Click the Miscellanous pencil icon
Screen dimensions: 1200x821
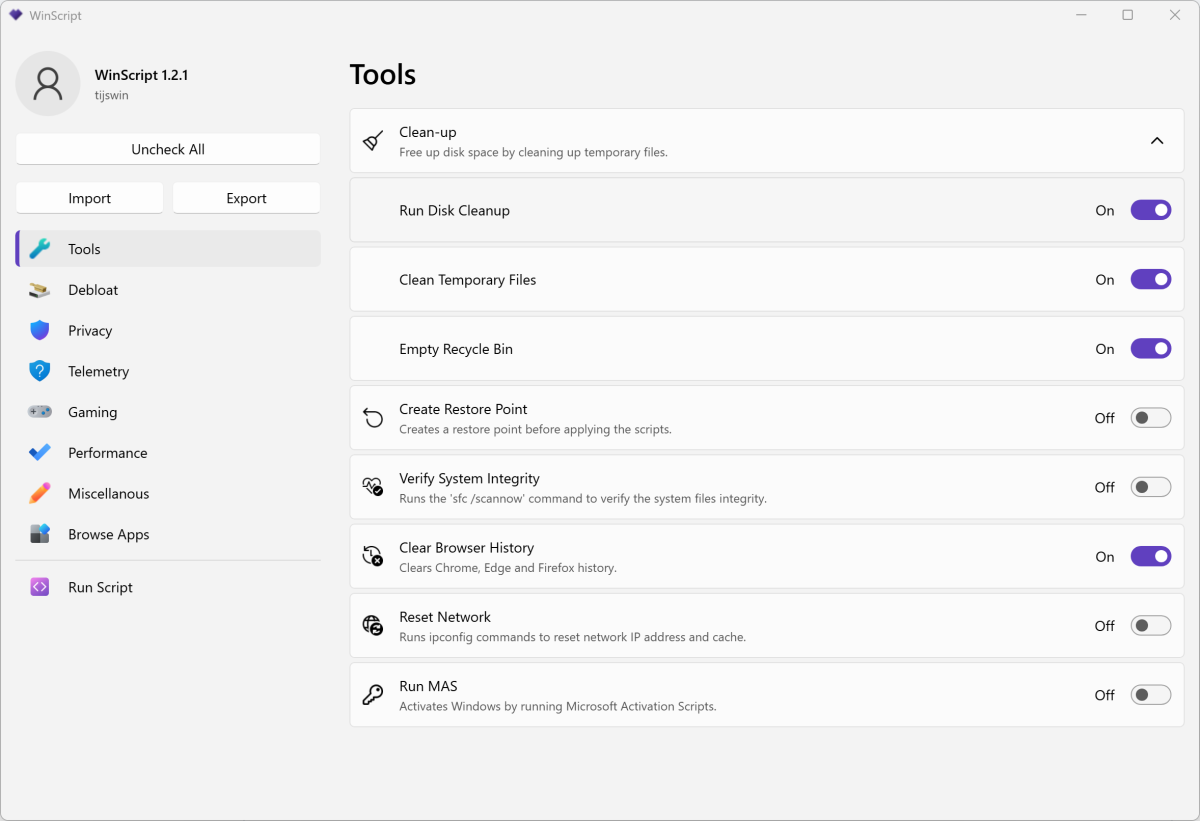click(x=40, y=494)
